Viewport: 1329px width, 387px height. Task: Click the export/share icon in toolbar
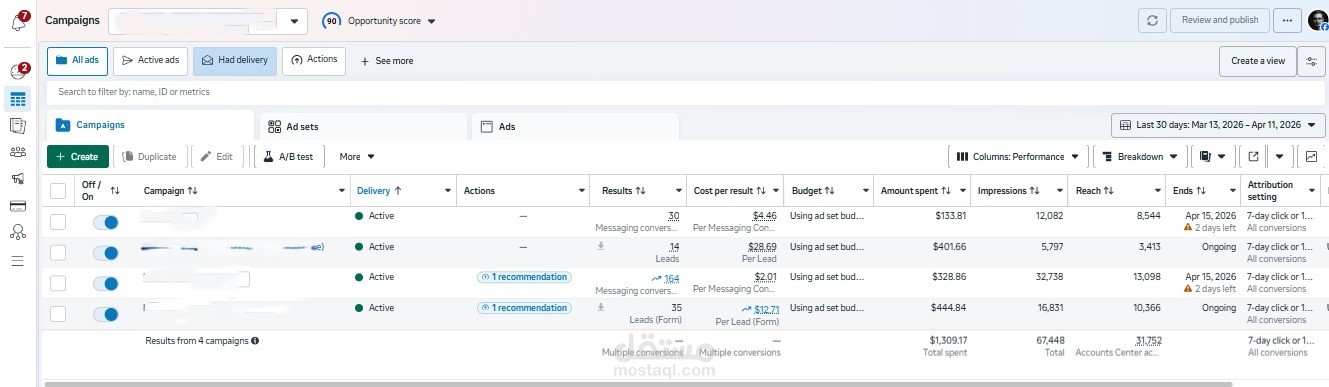click(1253, 156)
